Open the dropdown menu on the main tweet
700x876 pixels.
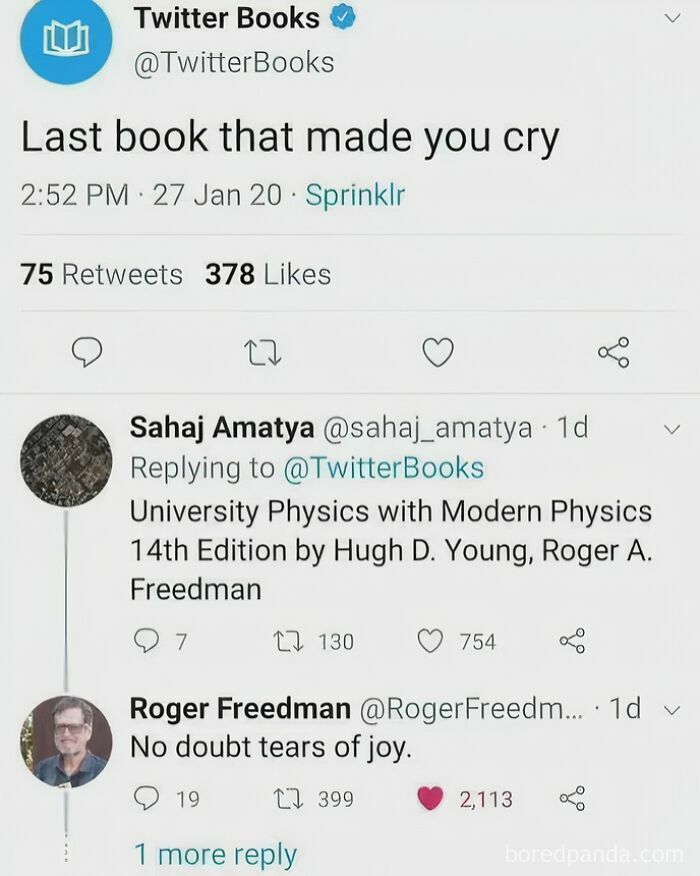click(670, 18)
